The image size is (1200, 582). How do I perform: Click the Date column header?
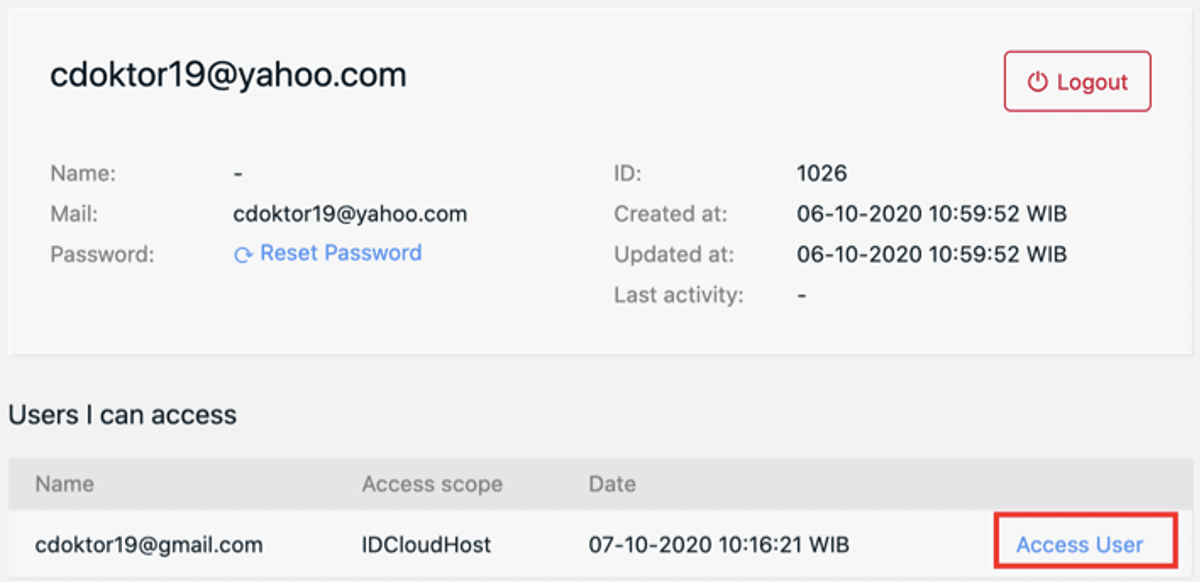(x=612, y=484)
